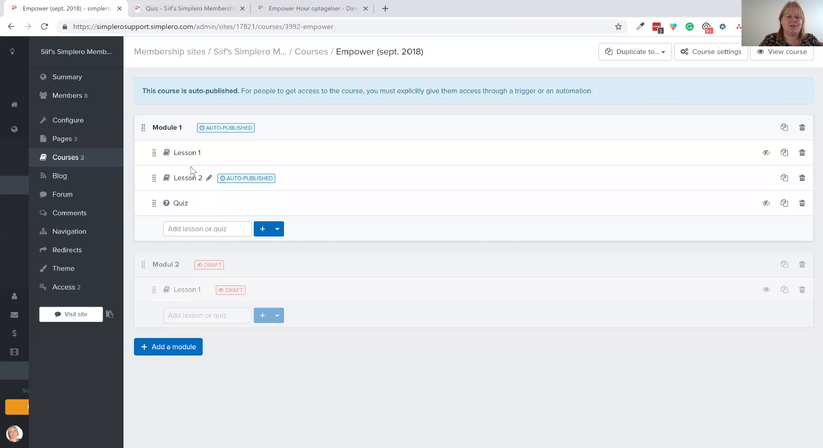823x448 pixels.
Task: Delete the Quiz with trash icon
Action: [x=802, y=203]
